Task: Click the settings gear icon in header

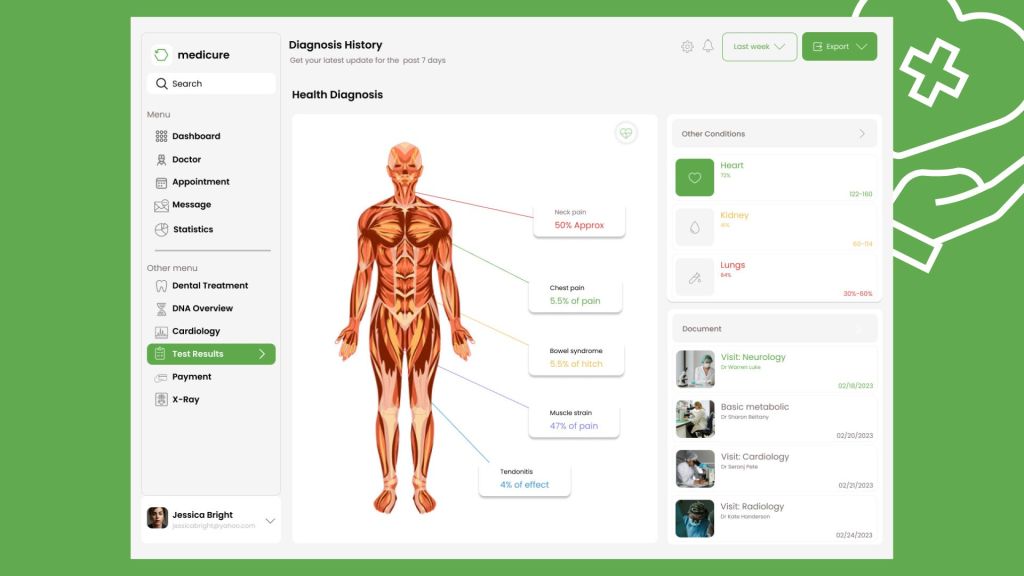Action: point(687,46)
